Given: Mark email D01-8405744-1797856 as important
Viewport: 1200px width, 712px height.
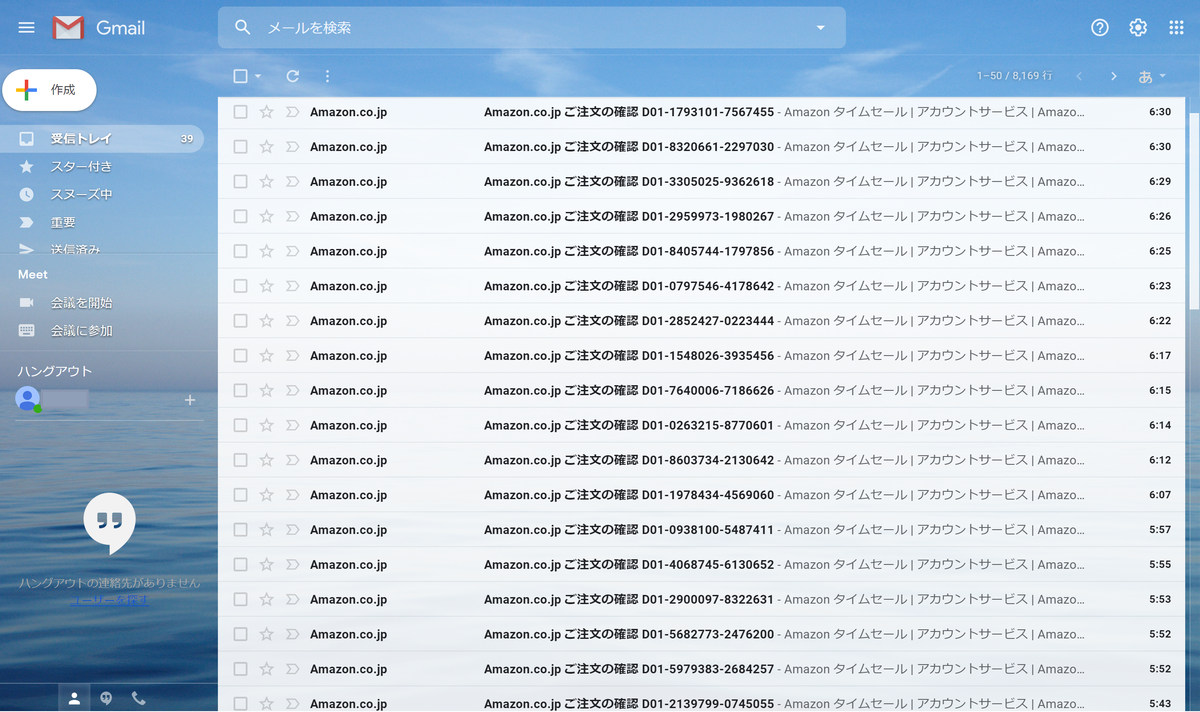Looking at the screenshot, I should click(x=292, y=251).
